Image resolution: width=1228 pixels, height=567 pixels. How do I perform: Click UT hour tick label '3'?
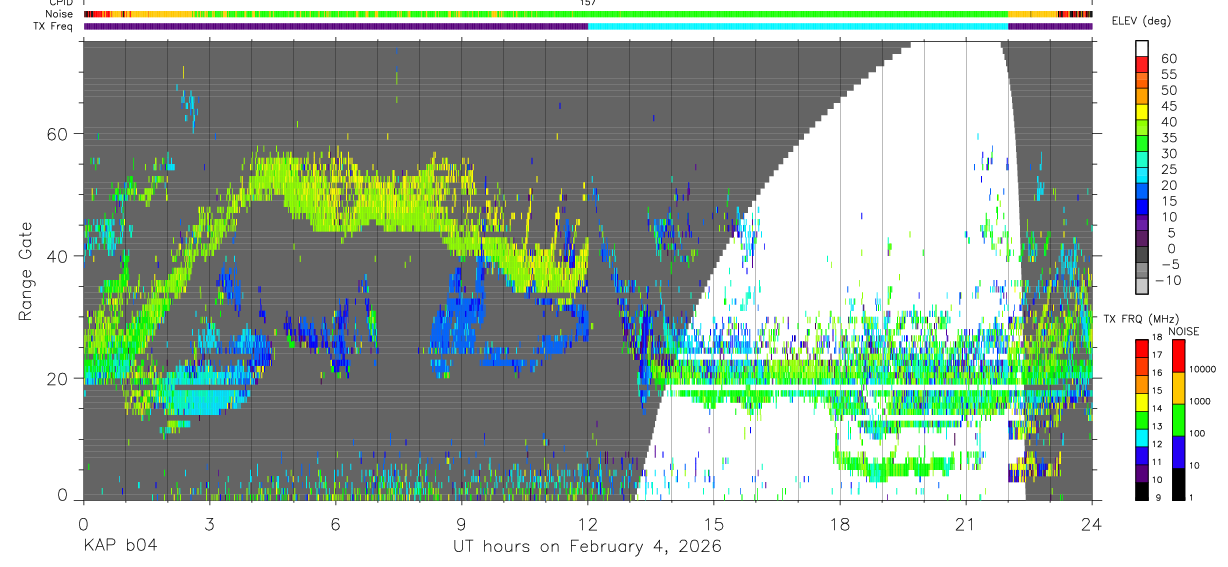(209, 523)
